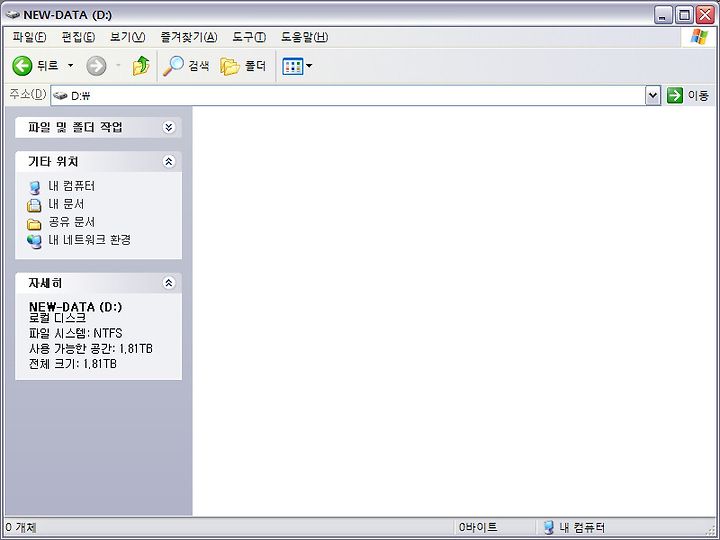
Task: Click the 공유 문서 folder icon
Action: point(34,224)
